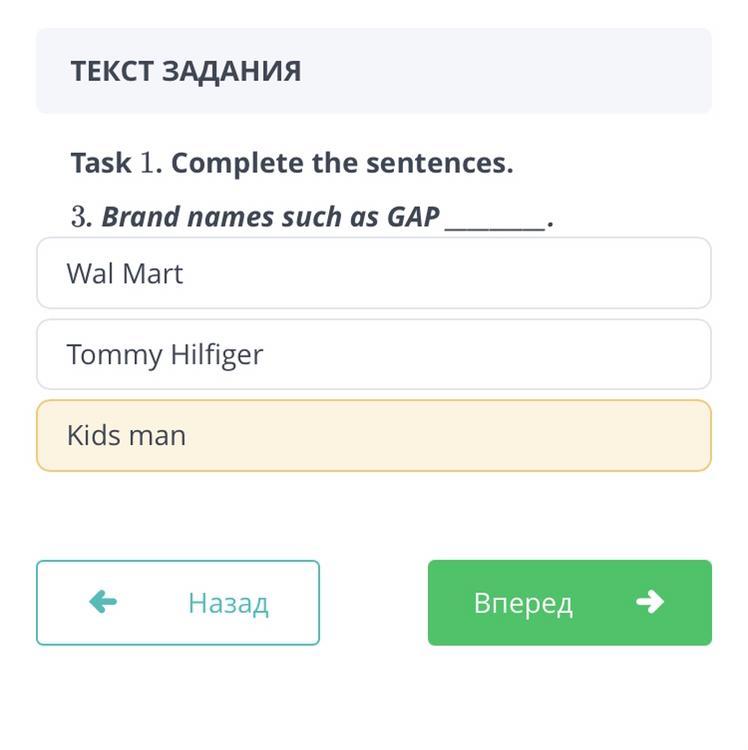Click the question number "3."
748x750 pixels.
tap(81, 217)
